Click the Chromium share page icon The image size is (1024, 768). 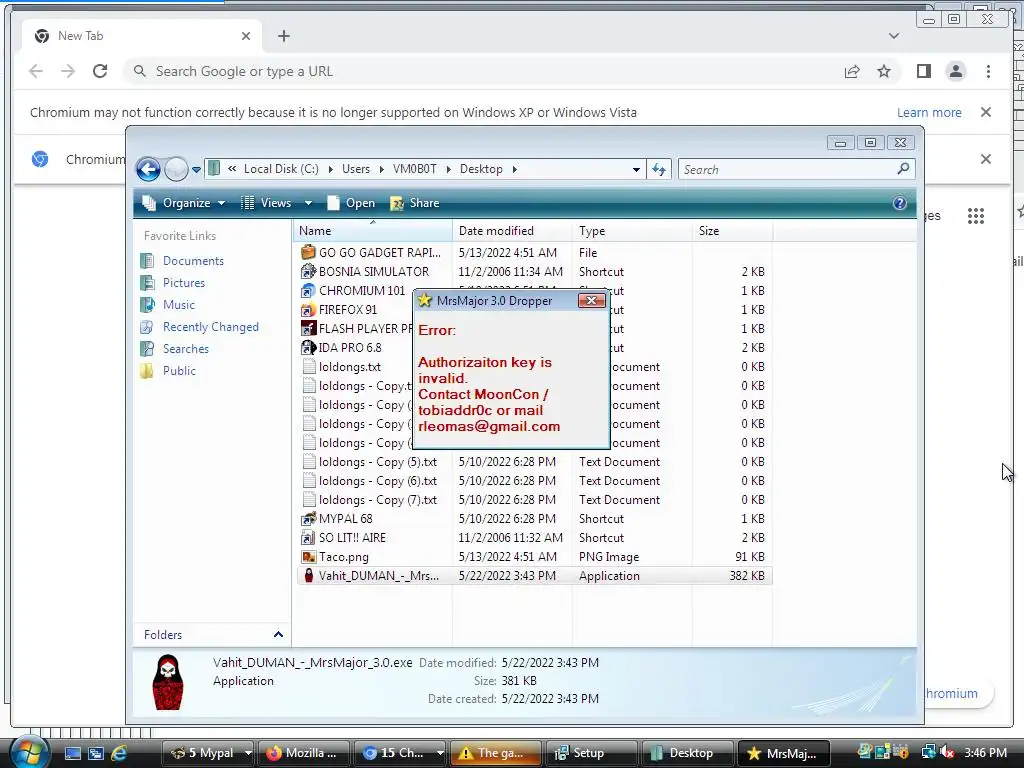coord(852,71)
